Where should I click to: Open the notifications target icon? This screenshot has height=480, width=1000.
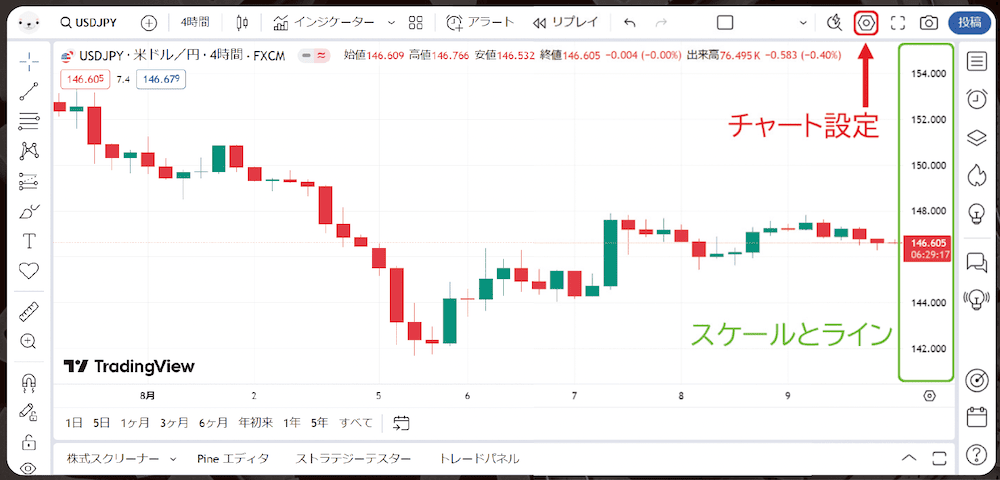tap(976, 379)
